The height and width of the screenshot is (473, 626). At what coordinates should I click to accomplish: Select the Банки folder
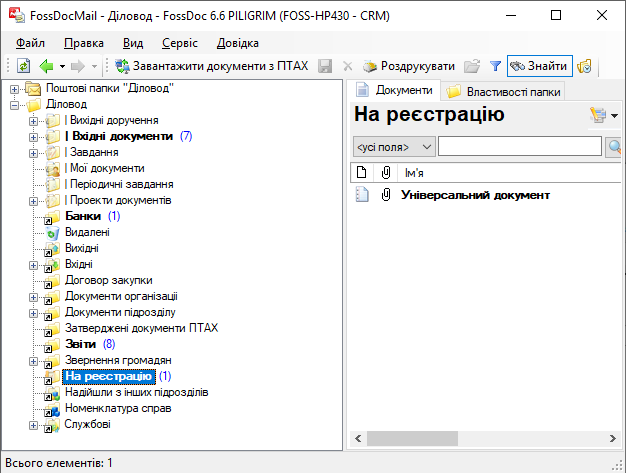83,216
